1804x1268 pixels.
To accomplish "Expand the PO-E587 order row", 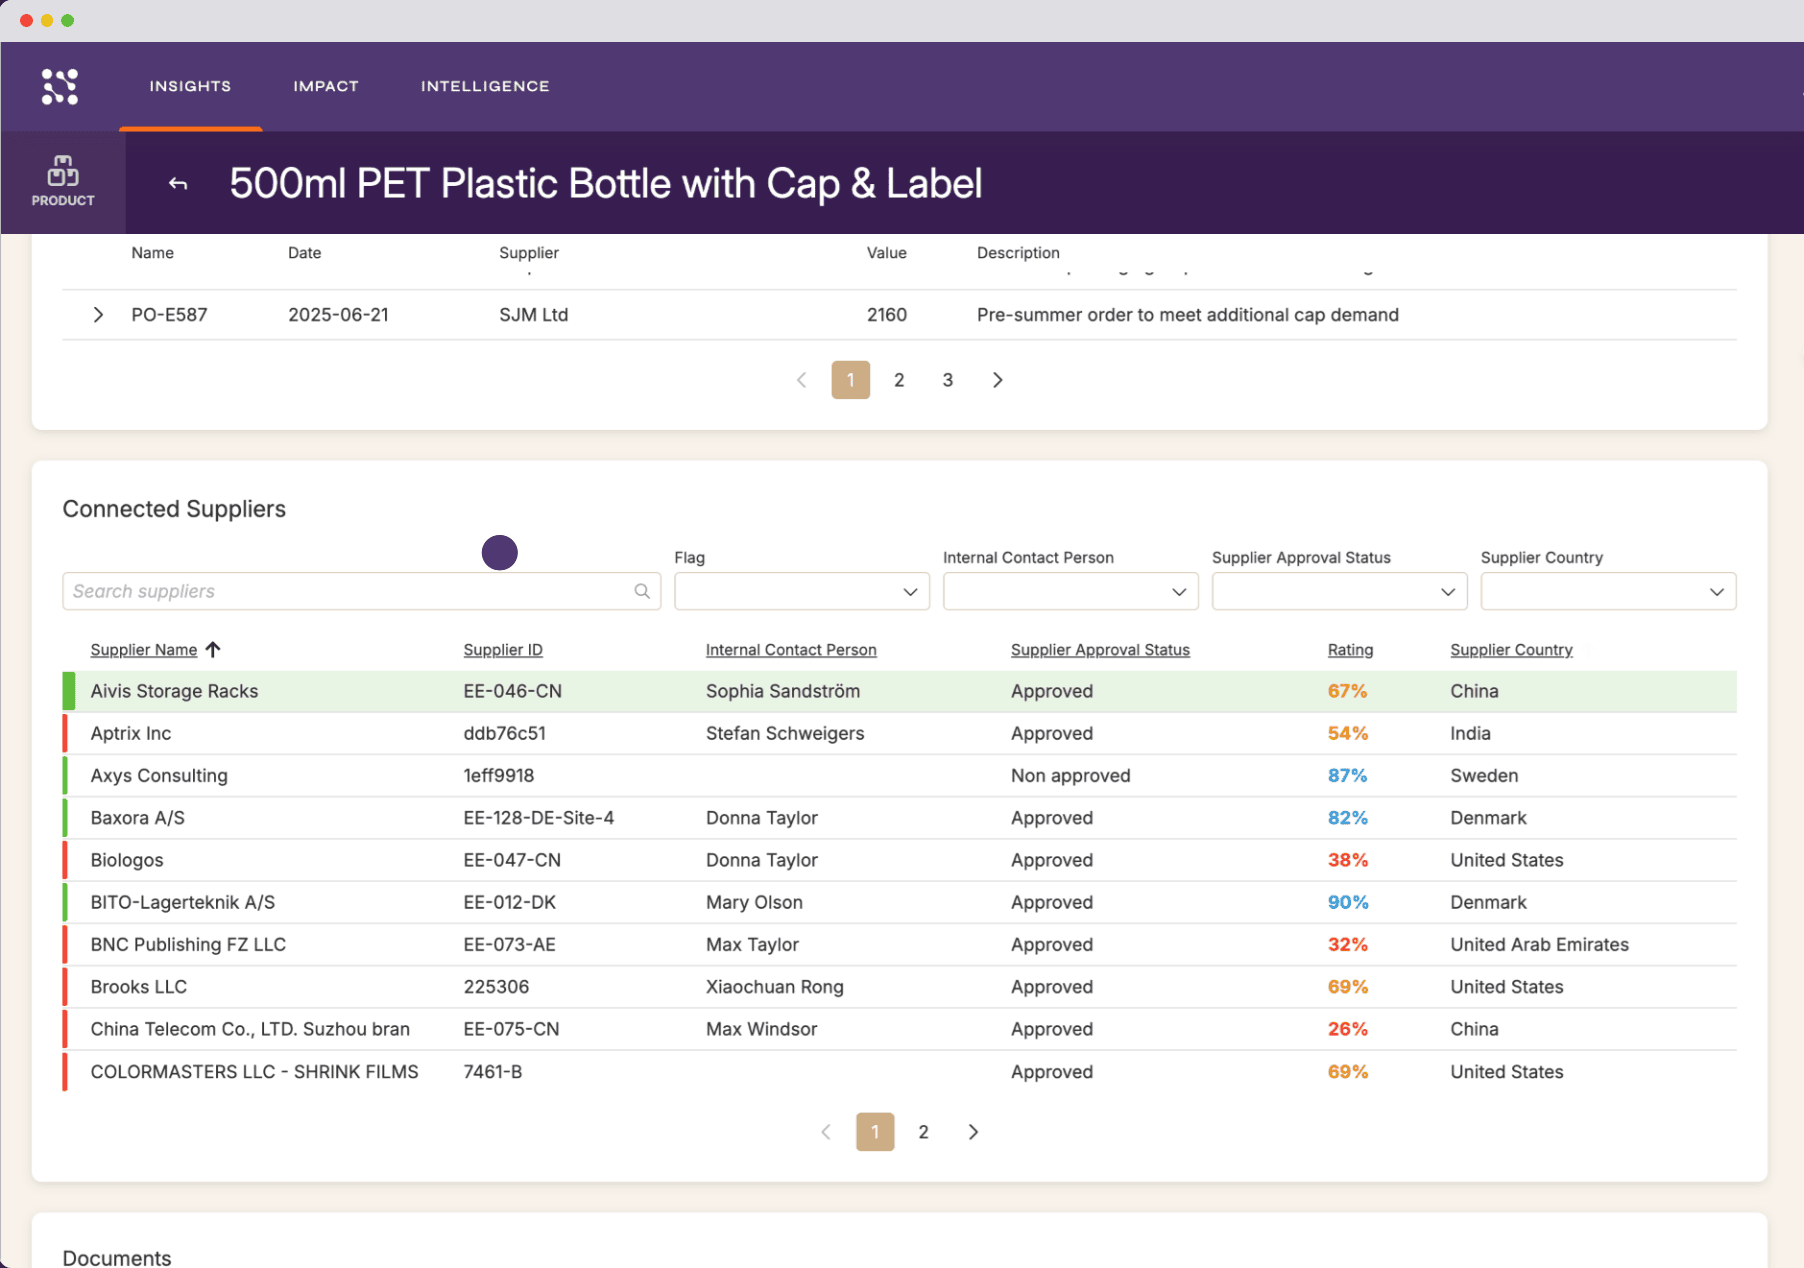I will 98,315.
